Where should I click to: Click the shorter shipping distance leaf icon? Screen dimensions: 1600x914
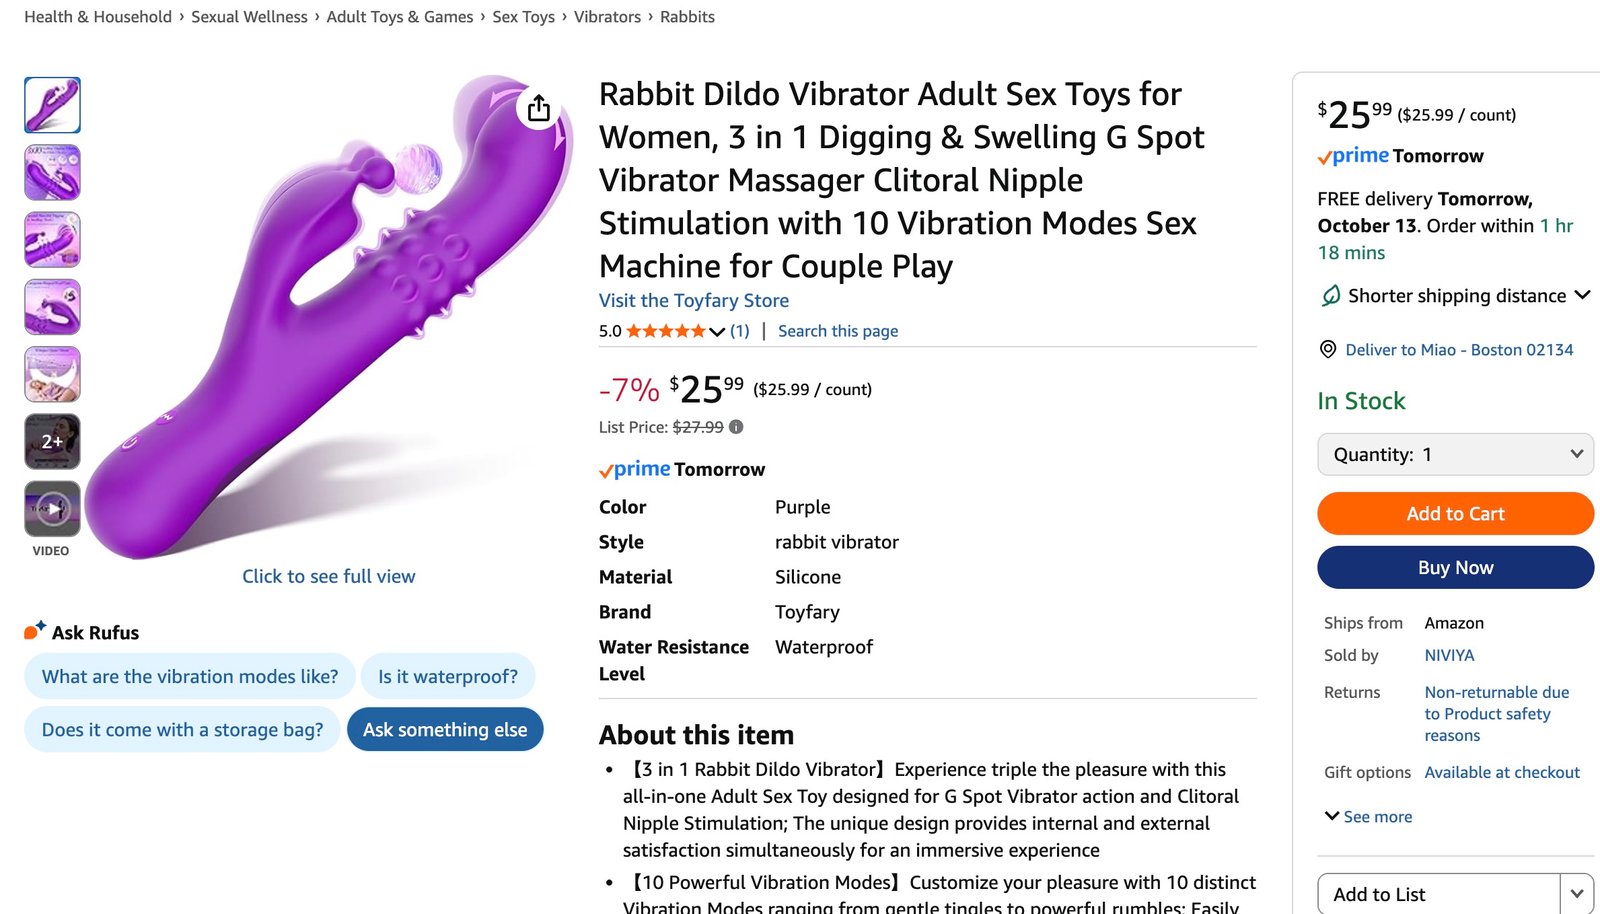coord(1331,295)
